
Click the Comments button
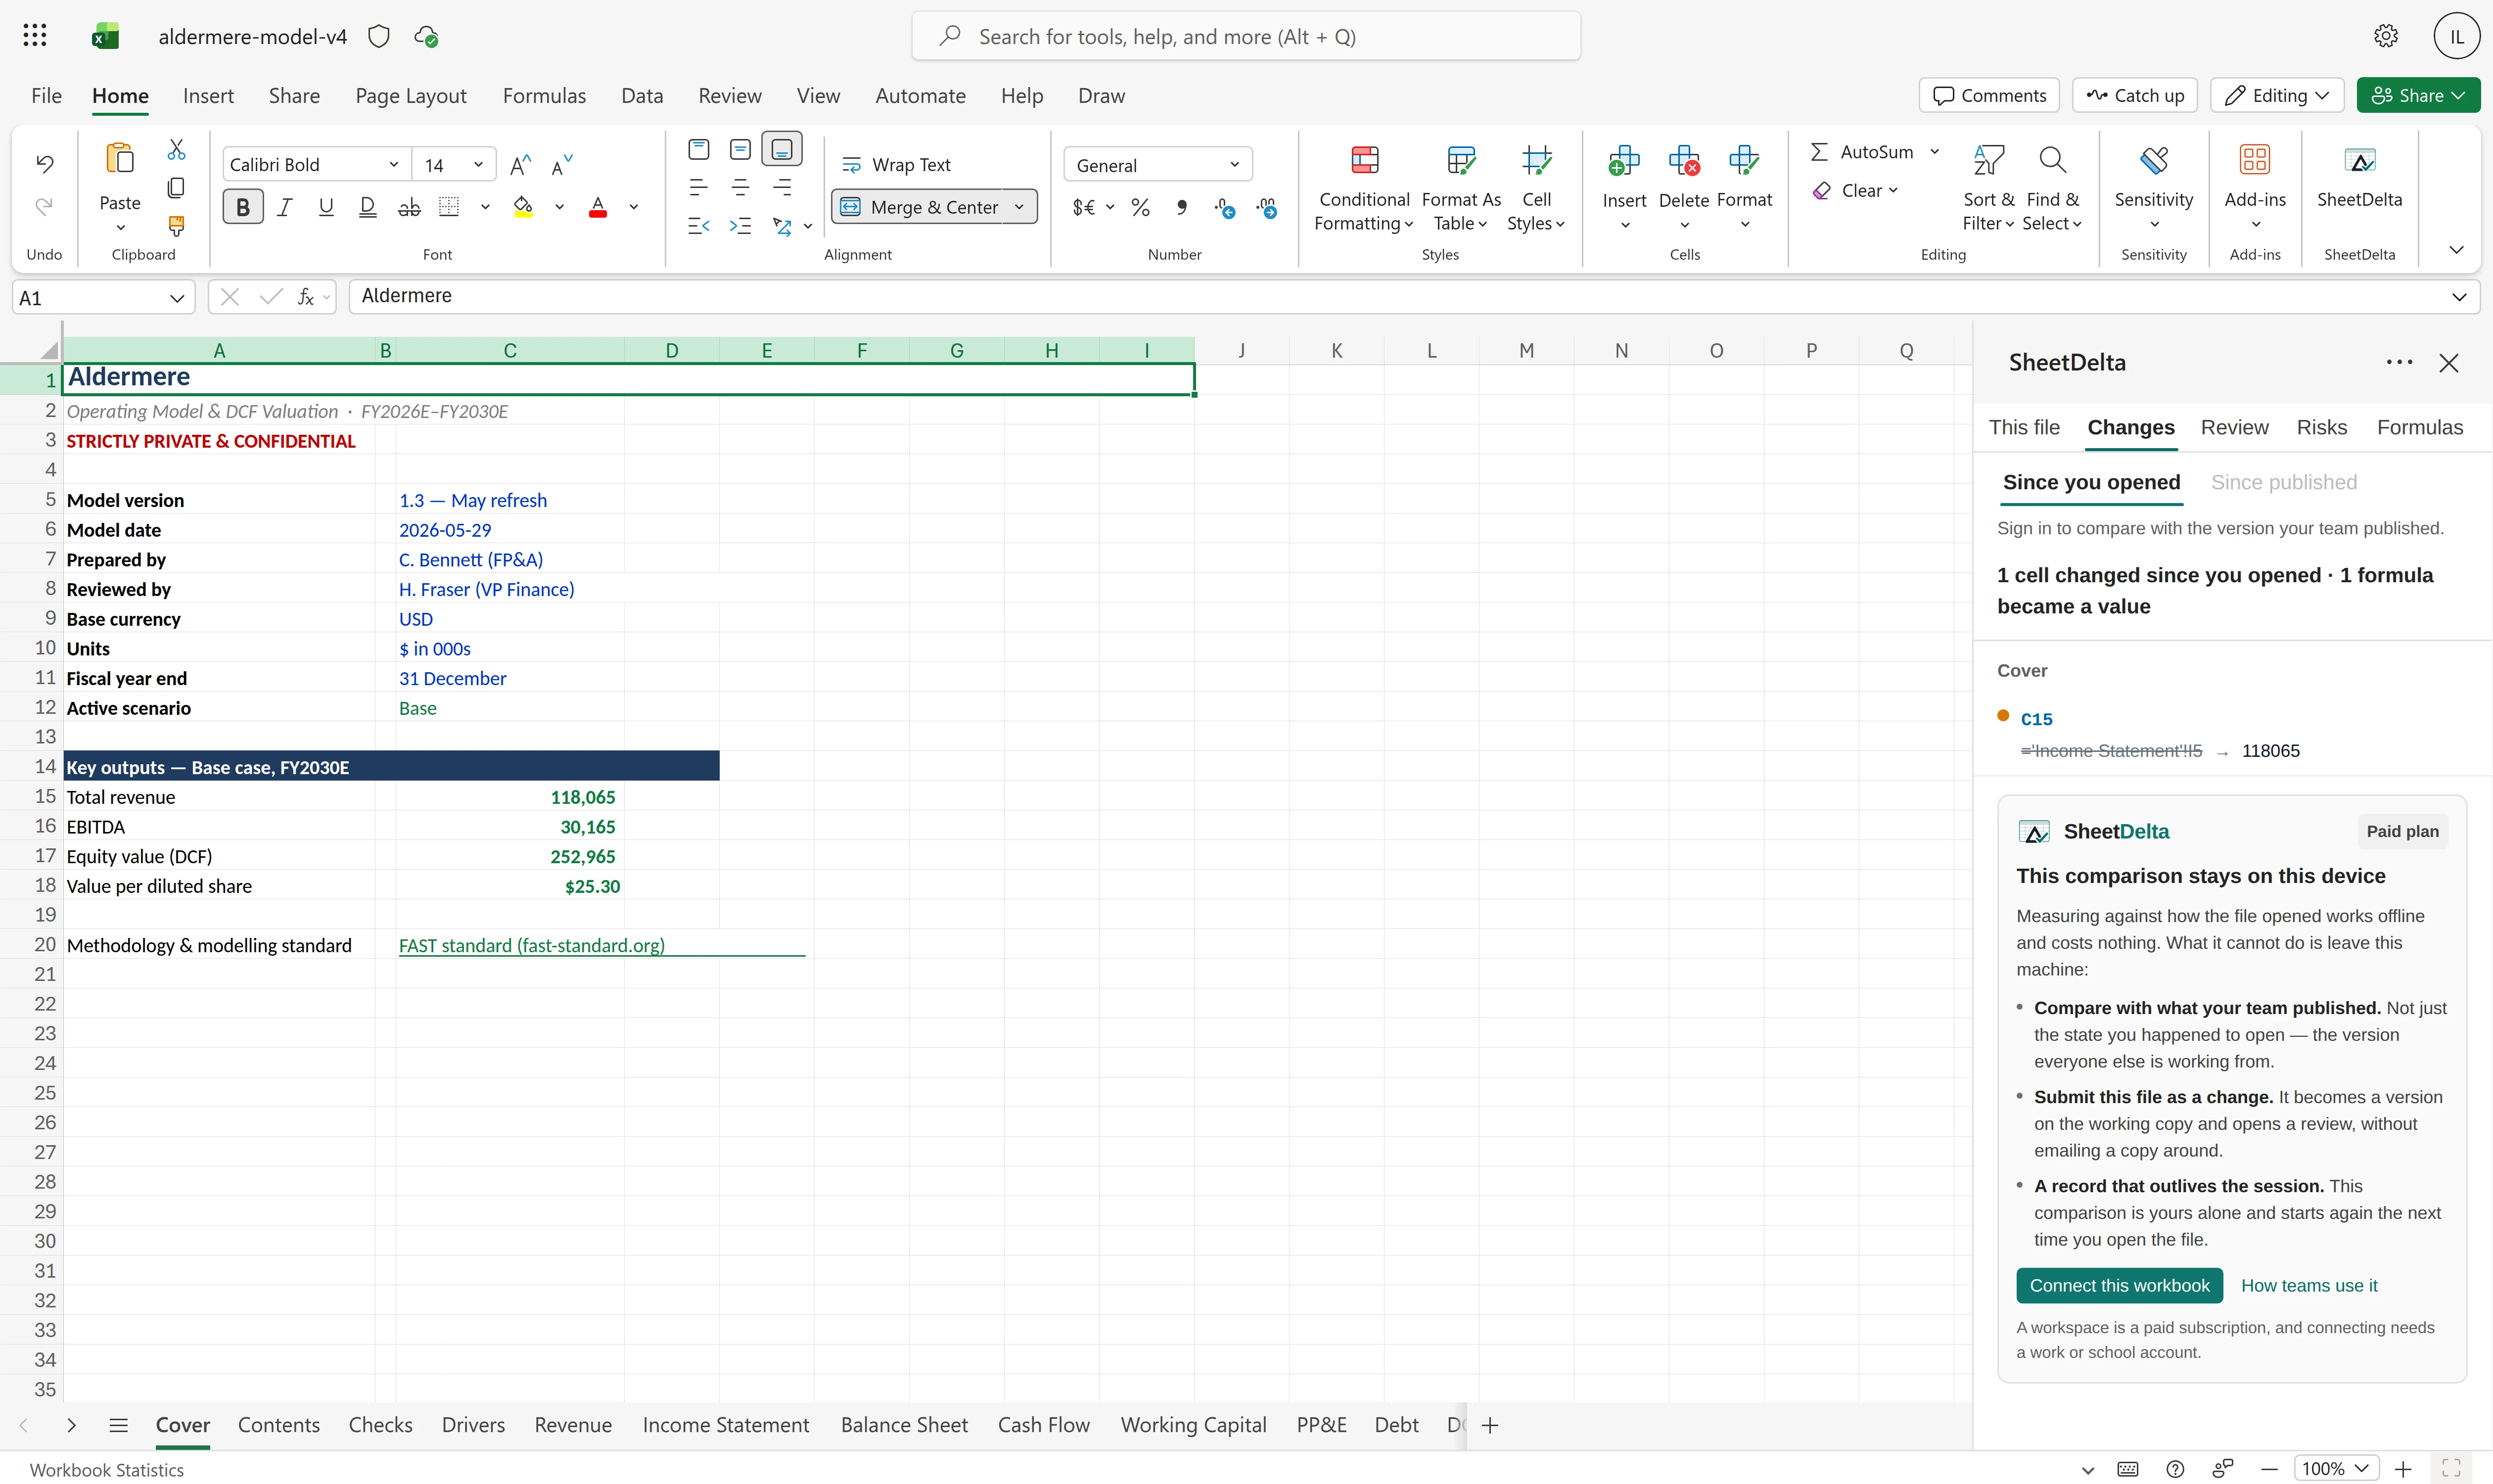pos(1988,96)
